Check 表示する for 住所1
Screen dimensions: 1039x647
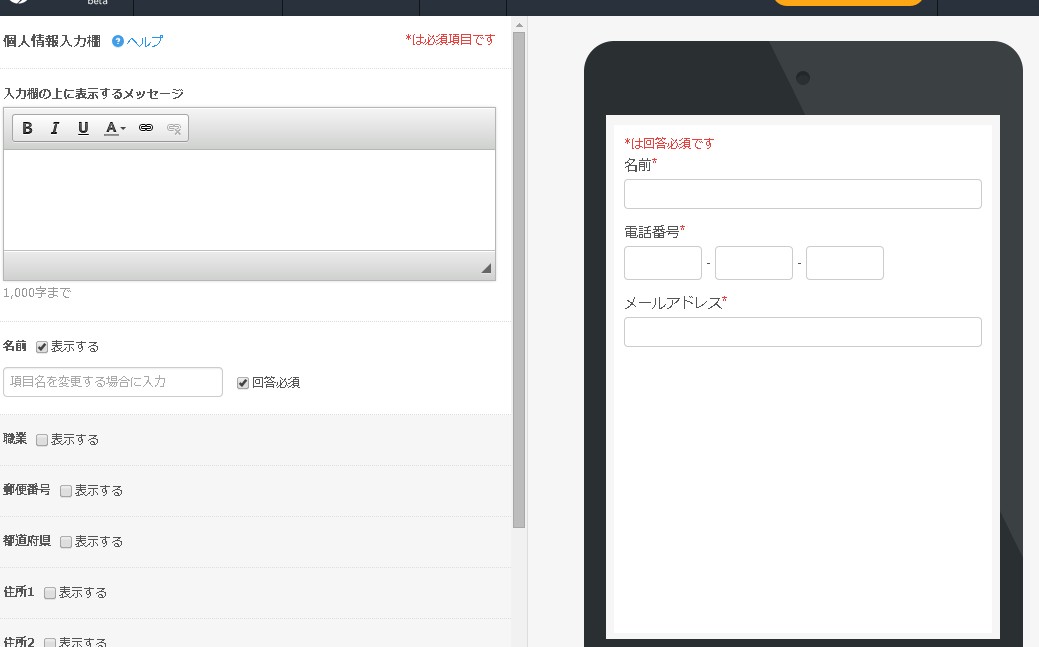click(x=50, y=593)
